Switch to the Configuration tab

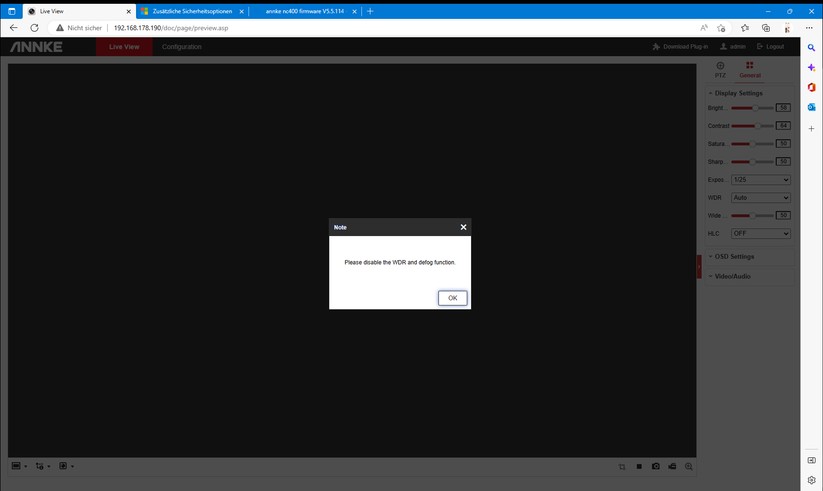pos(182,47)
